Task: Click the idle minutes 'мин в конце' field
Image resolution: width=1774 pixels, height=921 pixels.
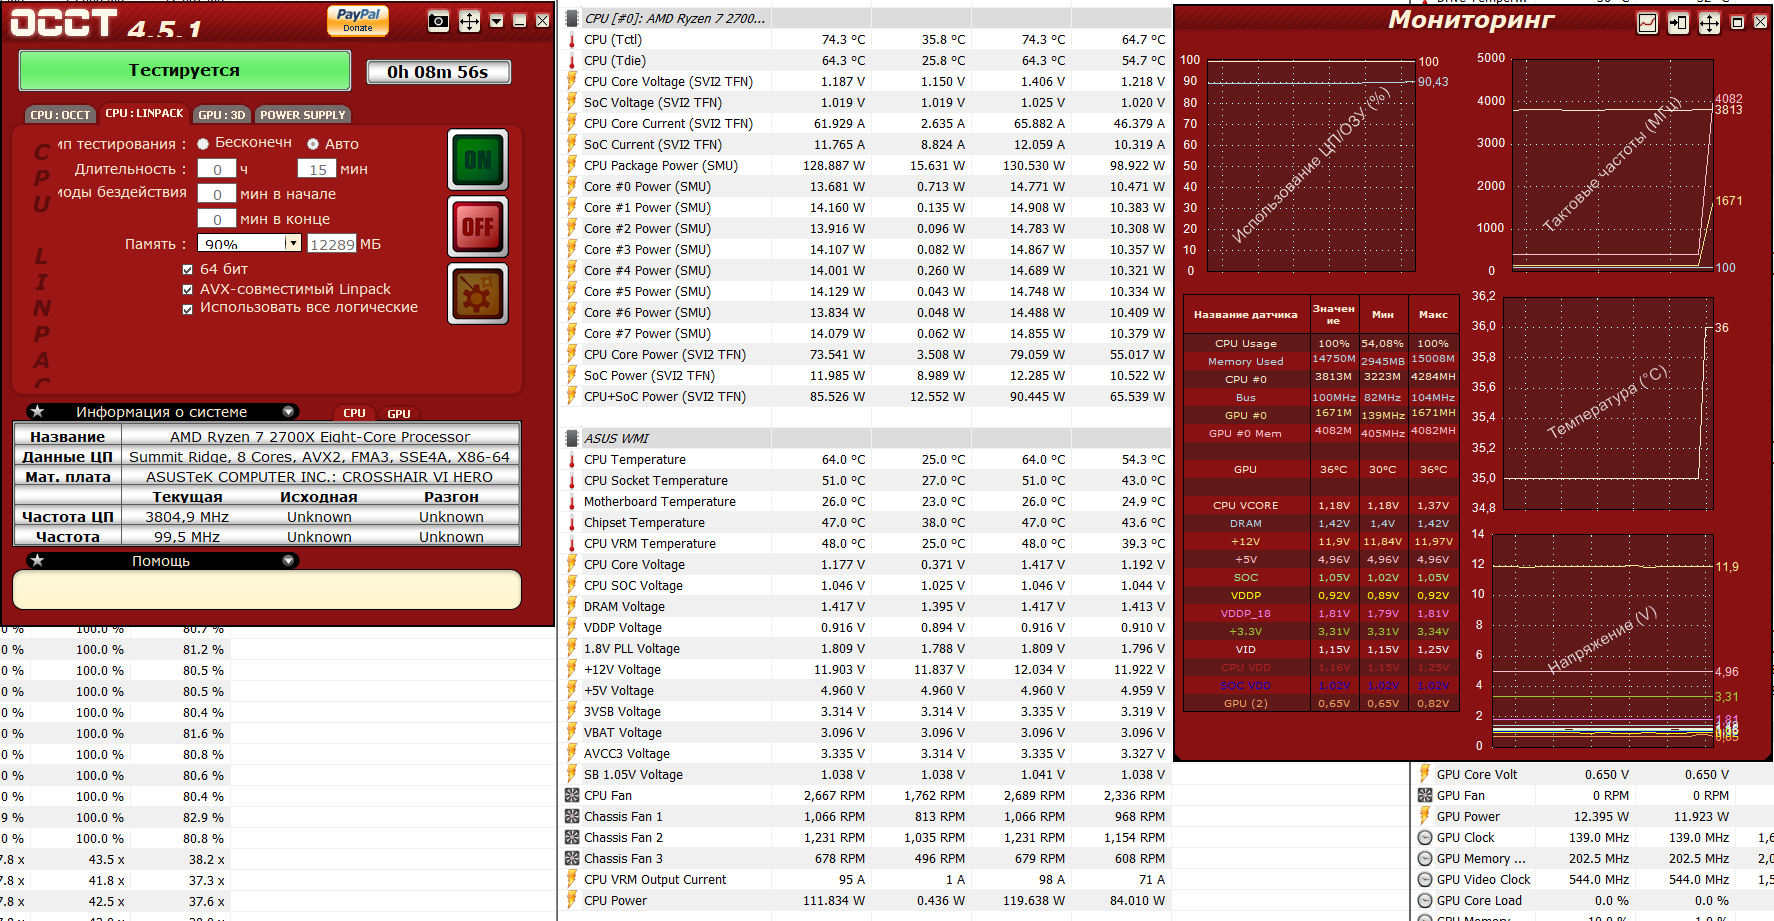Action: pos(217,219)
